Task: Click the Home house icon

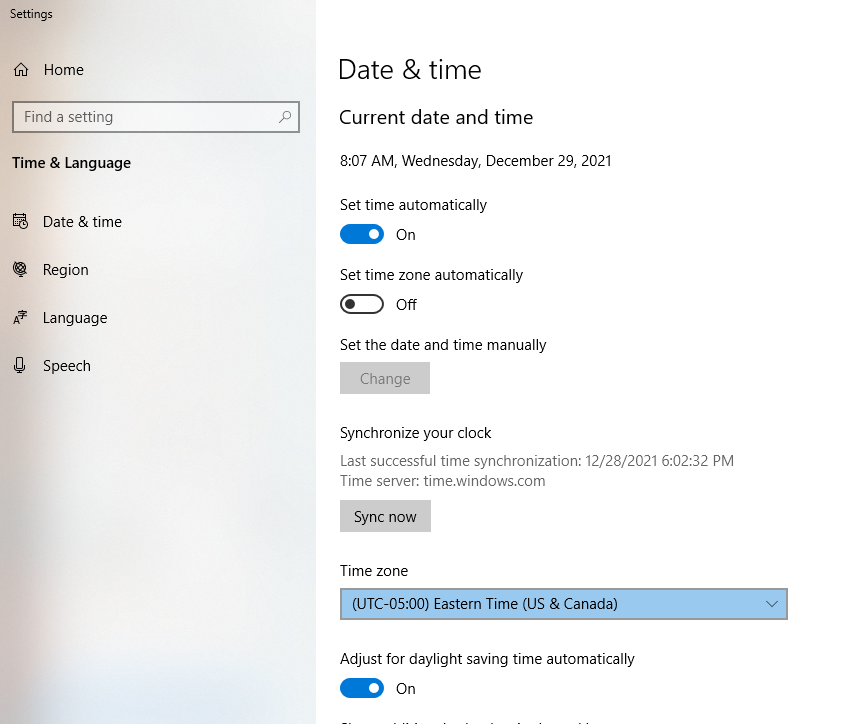Action: (x=21, y=70)
